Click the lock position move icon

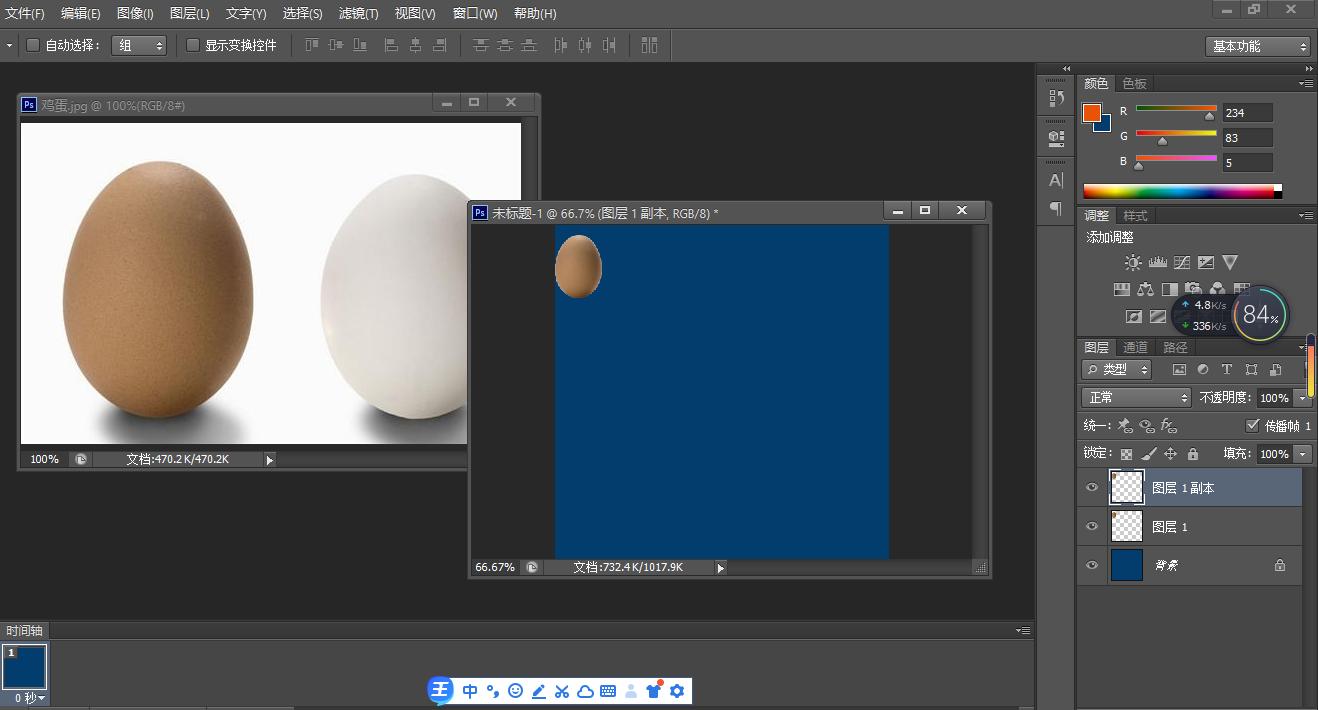(x=1170, y=454)
